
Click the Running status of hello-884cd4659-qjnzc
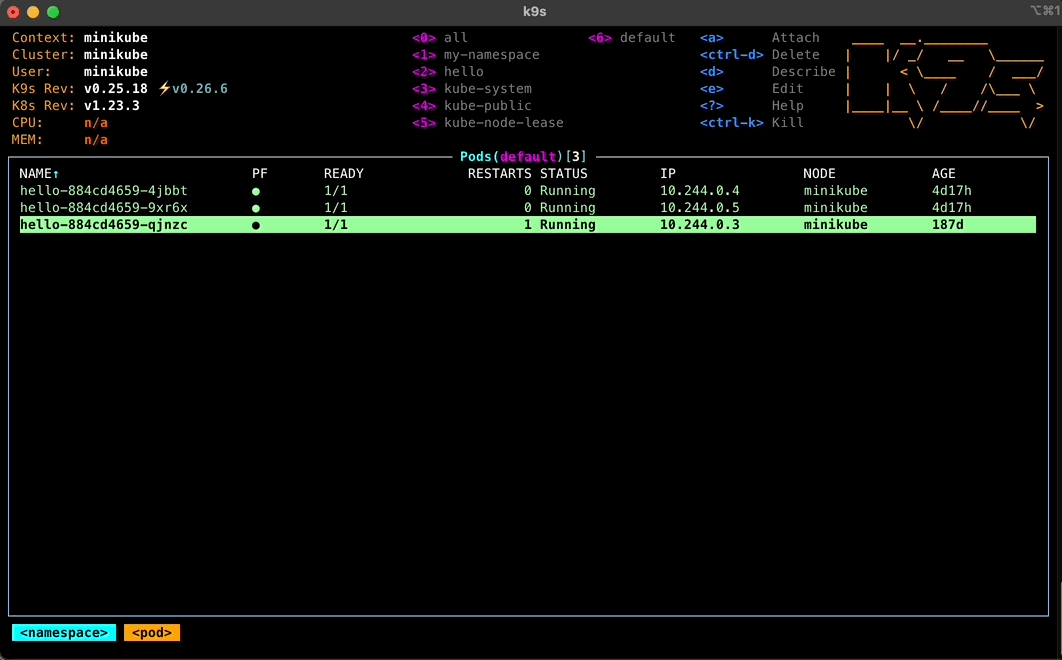[568, 224]
